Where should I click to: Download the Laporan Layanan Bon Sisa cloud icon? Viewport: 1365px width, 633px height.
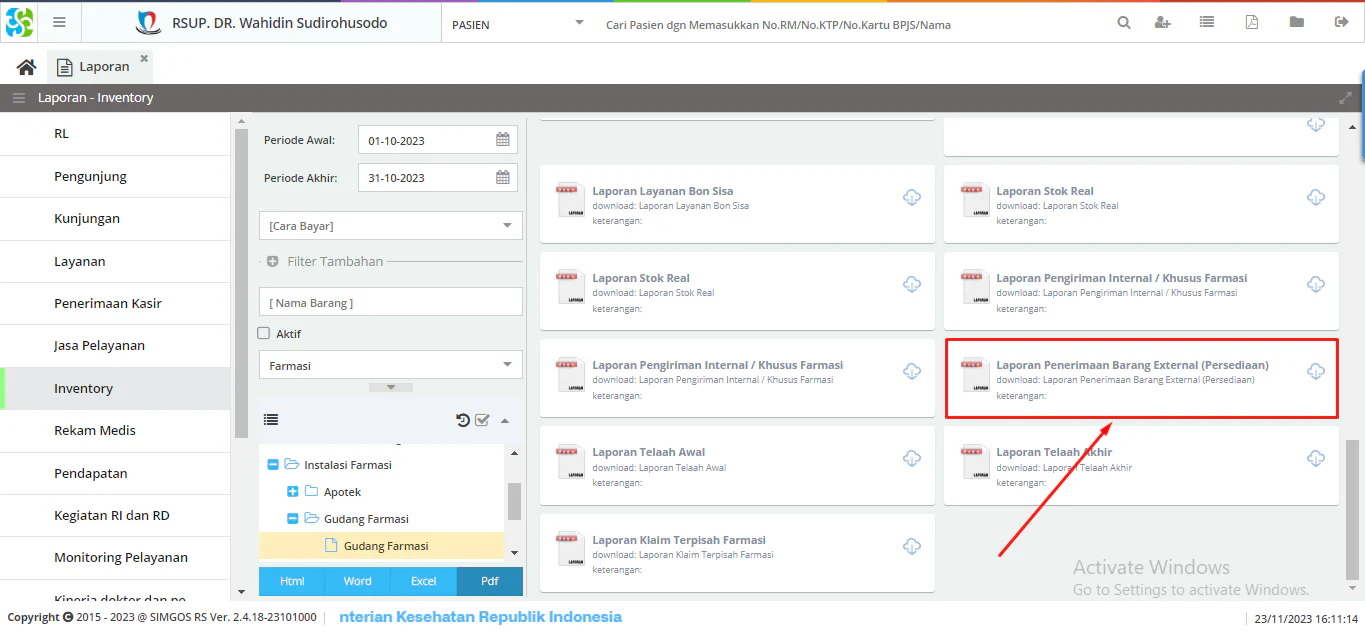[x=912, y=197]
